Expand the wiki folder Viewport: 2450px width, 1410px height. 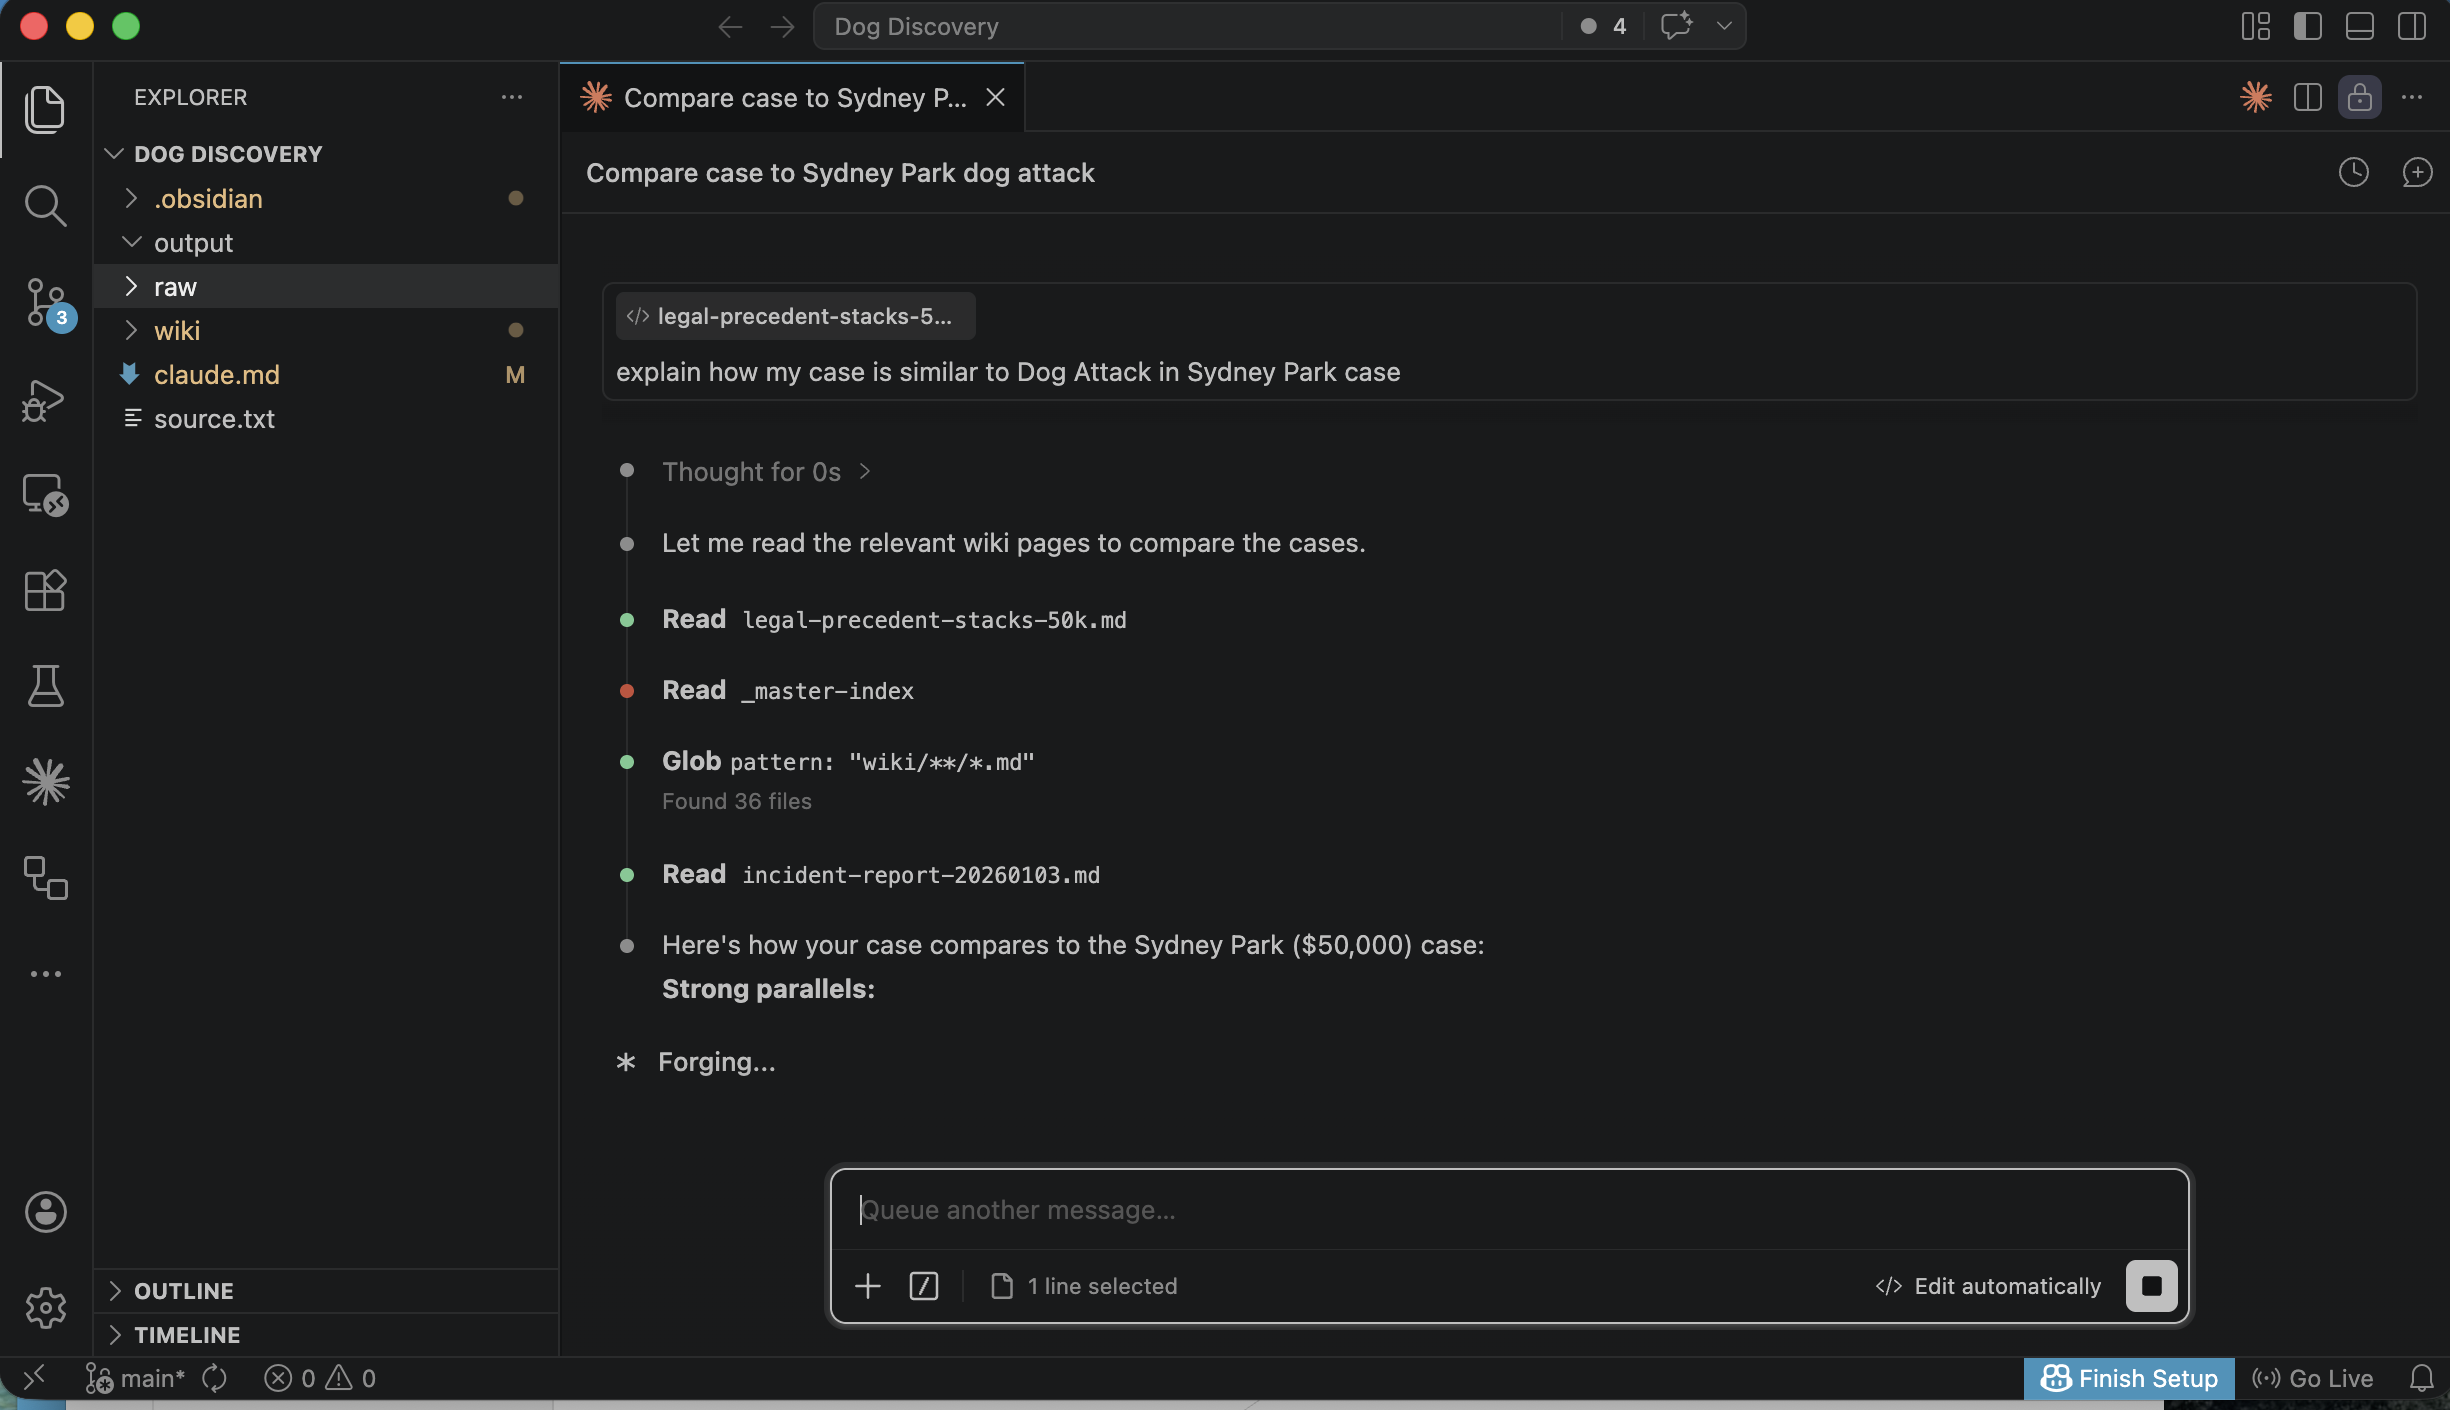(x=326, y=331)
